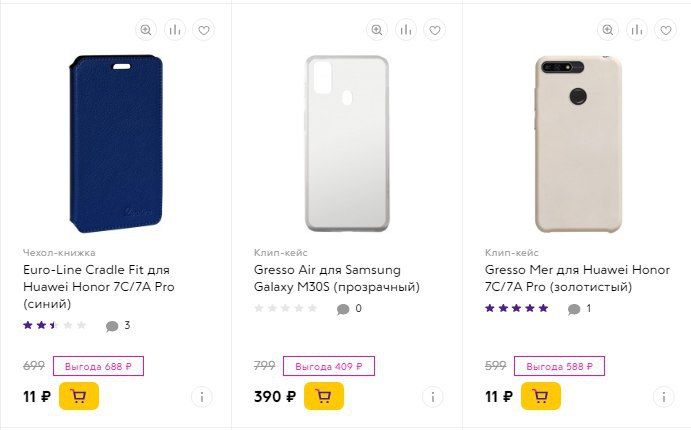Add Gresso Air case to favorites
Viewport: 691px width, 430px height.
(x=435, y=30)
